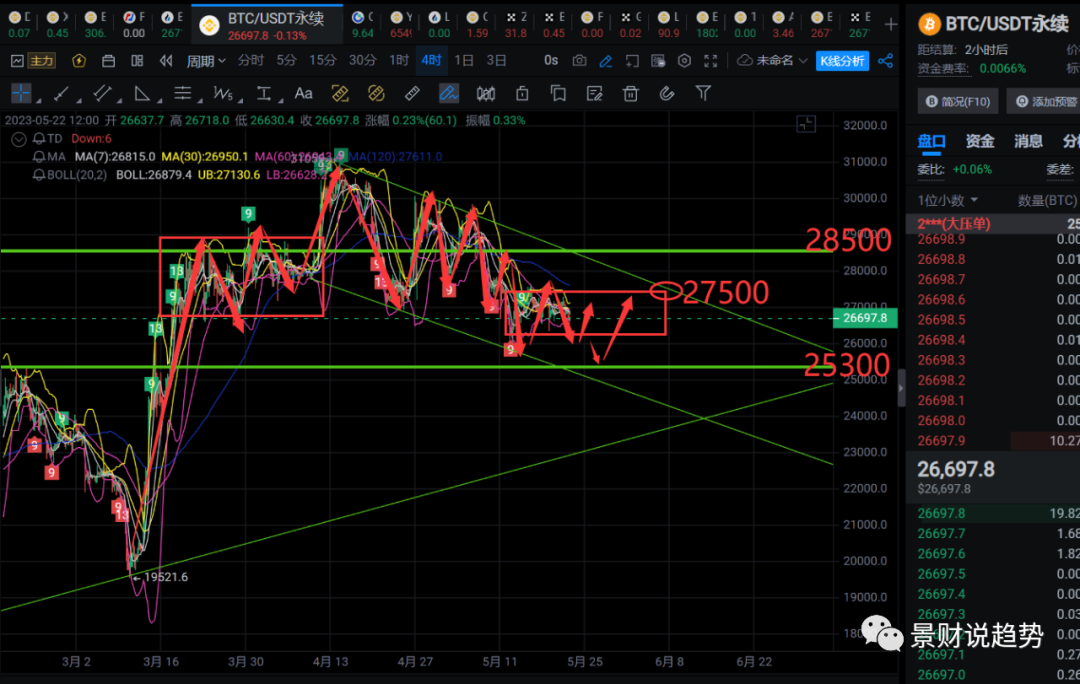Screen dimensions: 1080x684
Task: Pick the parallel channel drawing tool
Action: (x=102, y=93)
